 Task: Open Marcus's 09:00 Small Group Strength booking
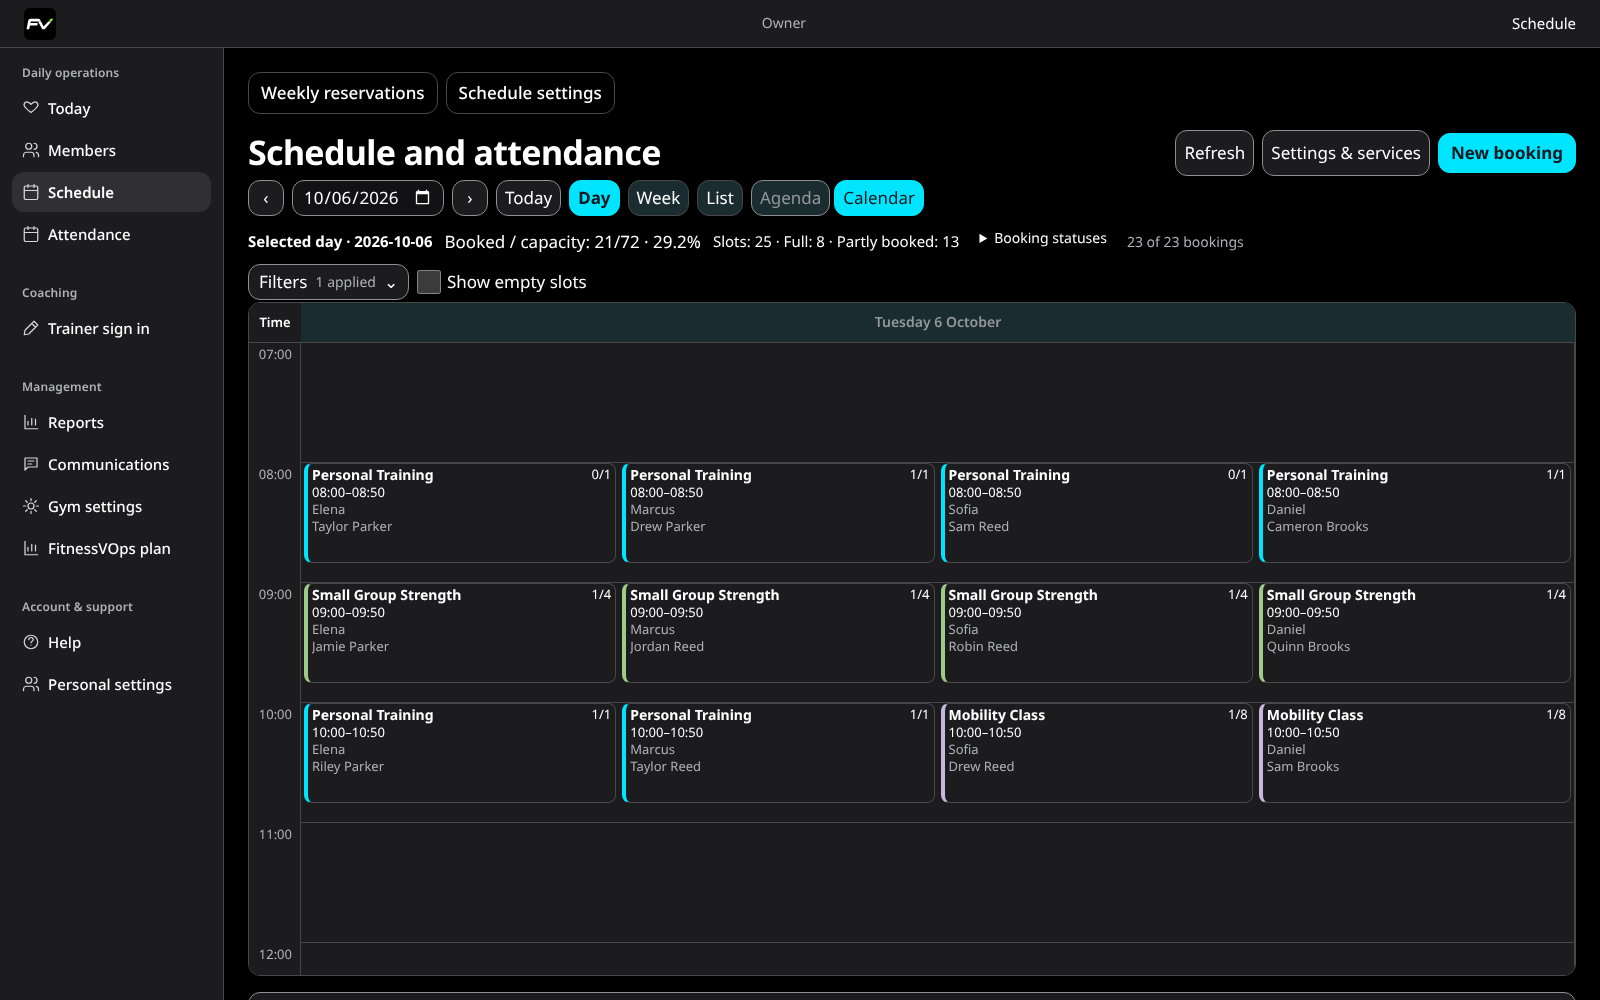pos(778,633)
